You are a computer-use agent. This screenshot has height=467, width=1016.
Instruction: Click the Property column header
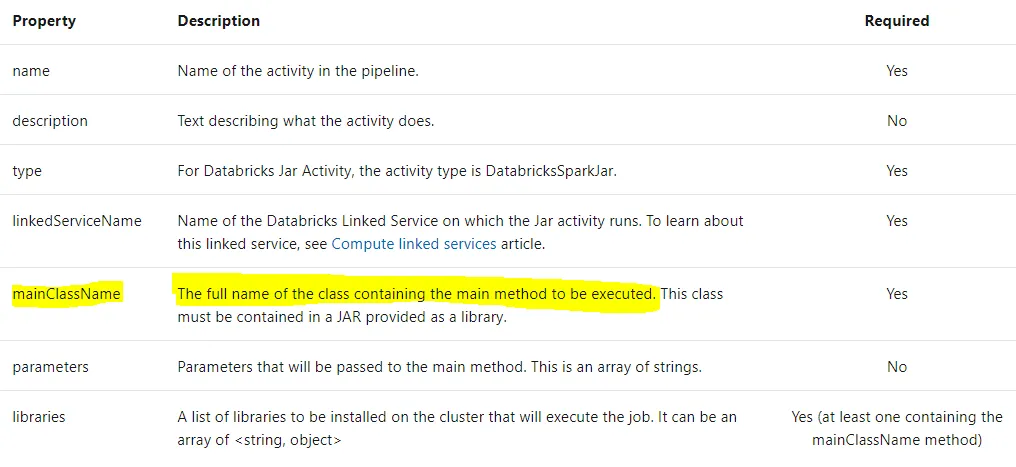click(44, 21)
